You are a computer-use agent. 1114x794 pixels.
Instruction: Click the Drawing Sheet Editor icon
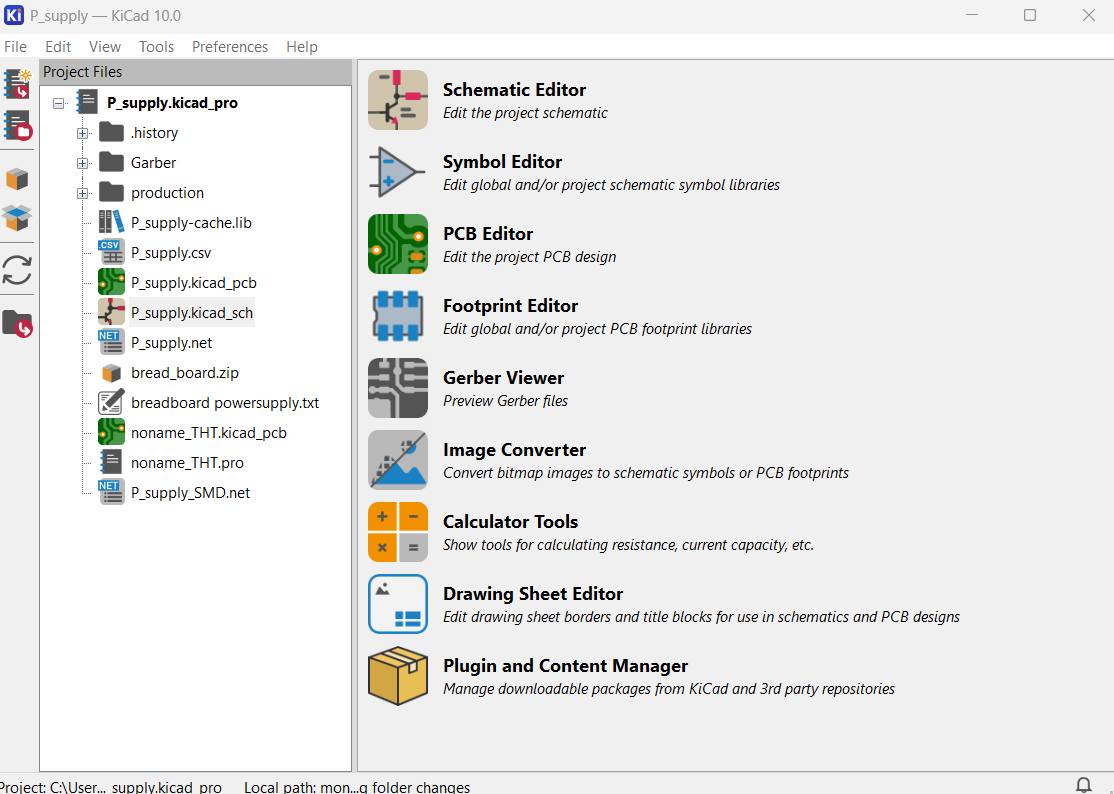click(x=398, y=604)
